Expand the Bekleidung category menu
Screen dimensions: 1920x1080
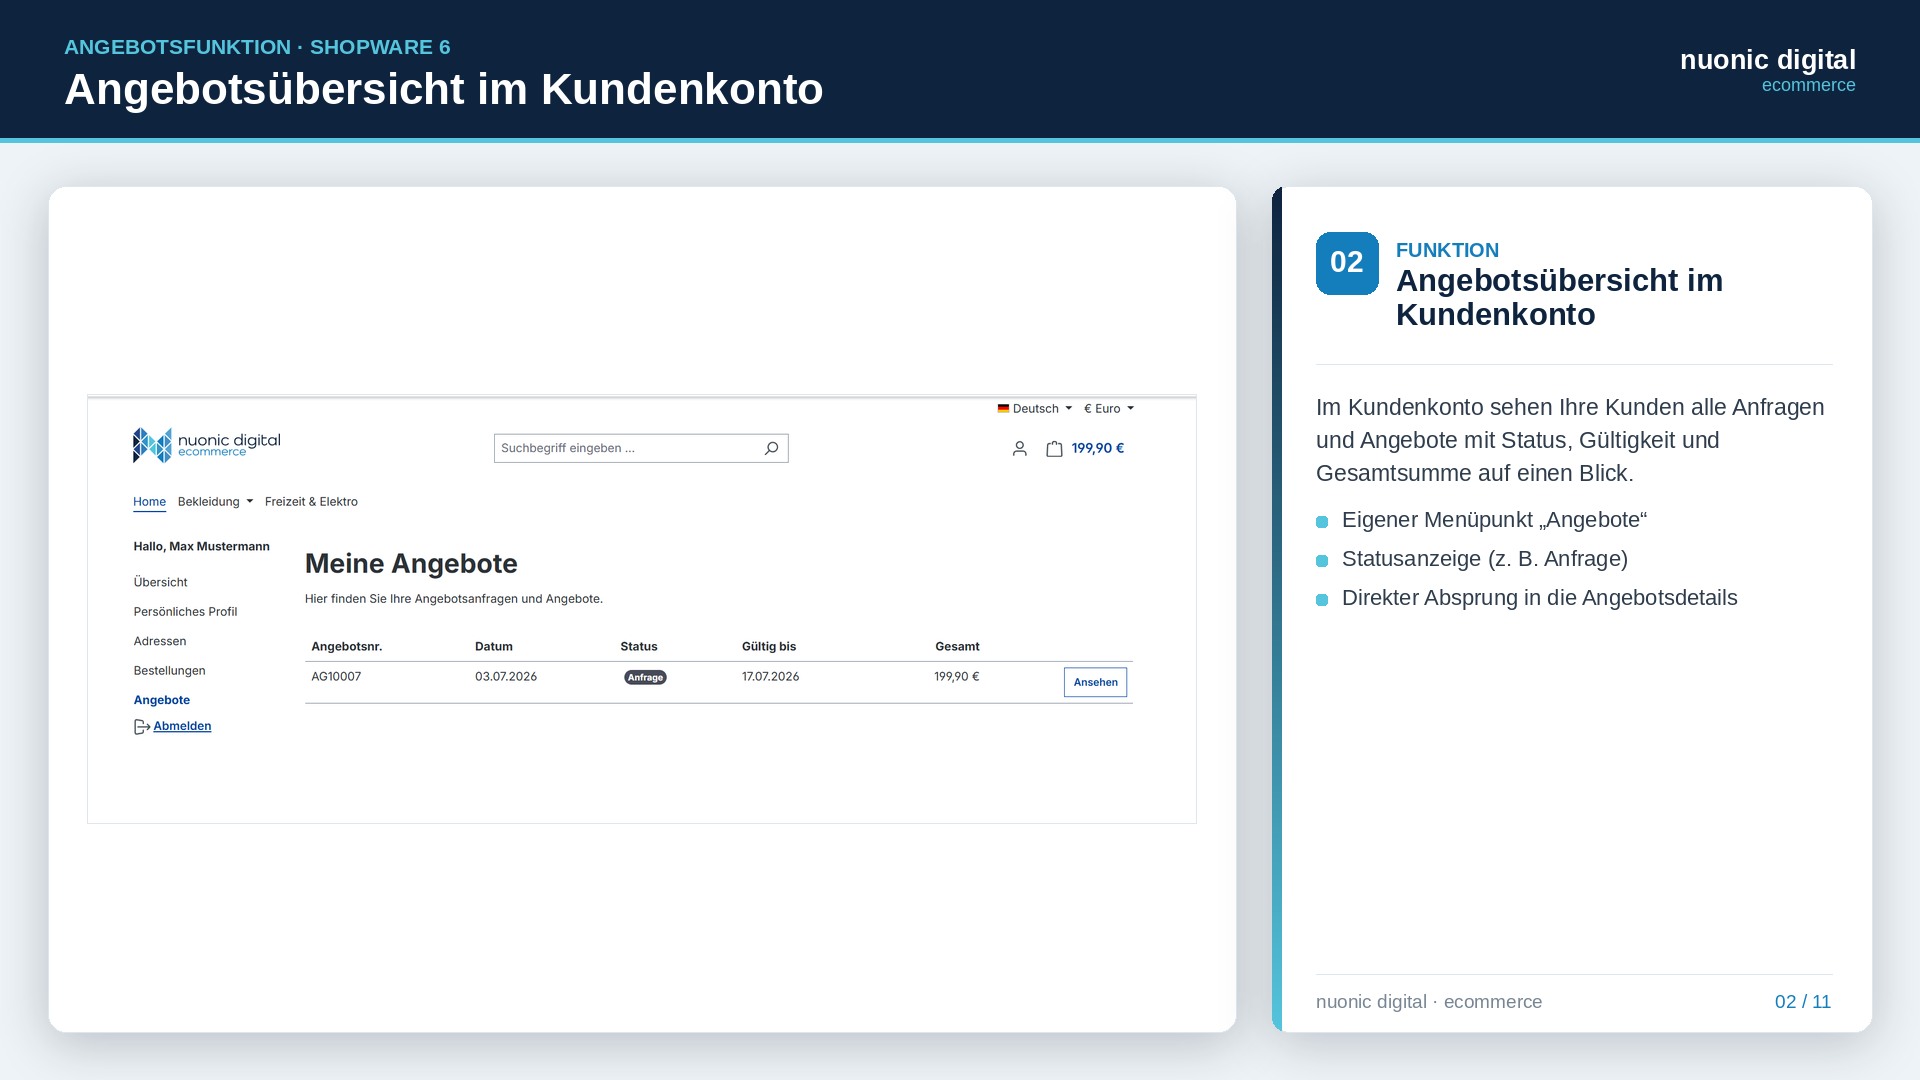[215, 502]
